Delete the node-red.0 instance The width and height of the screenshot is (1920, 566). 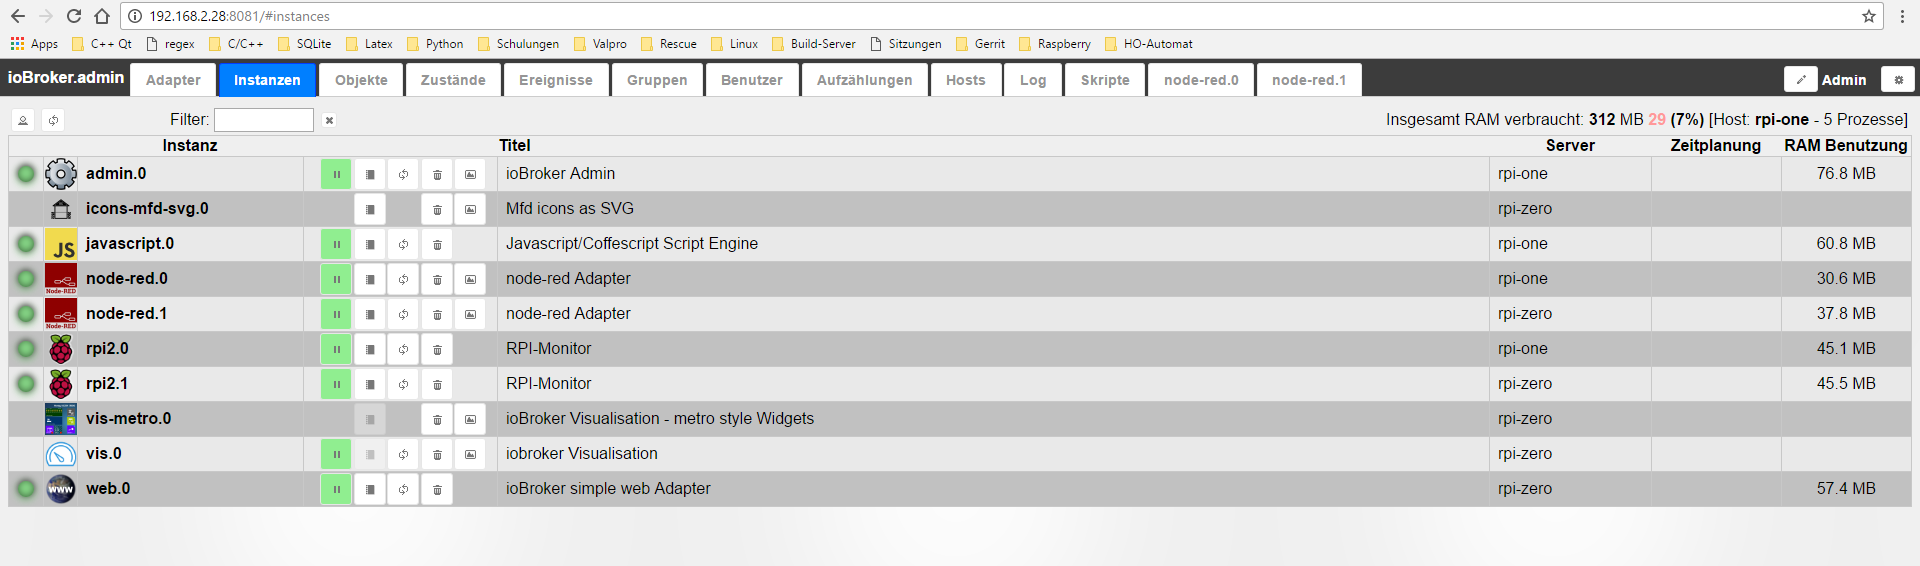(x=437, y=279)
